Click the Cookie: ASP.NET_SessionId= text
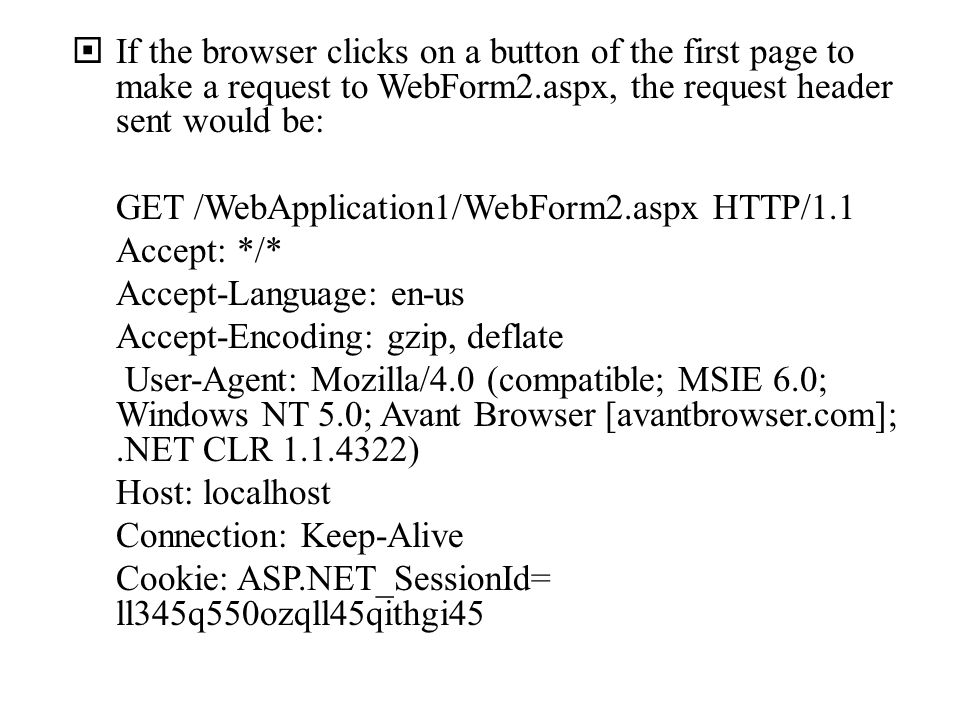The width and height of the screenshot is (960, 720). click(x=333, y=579)
